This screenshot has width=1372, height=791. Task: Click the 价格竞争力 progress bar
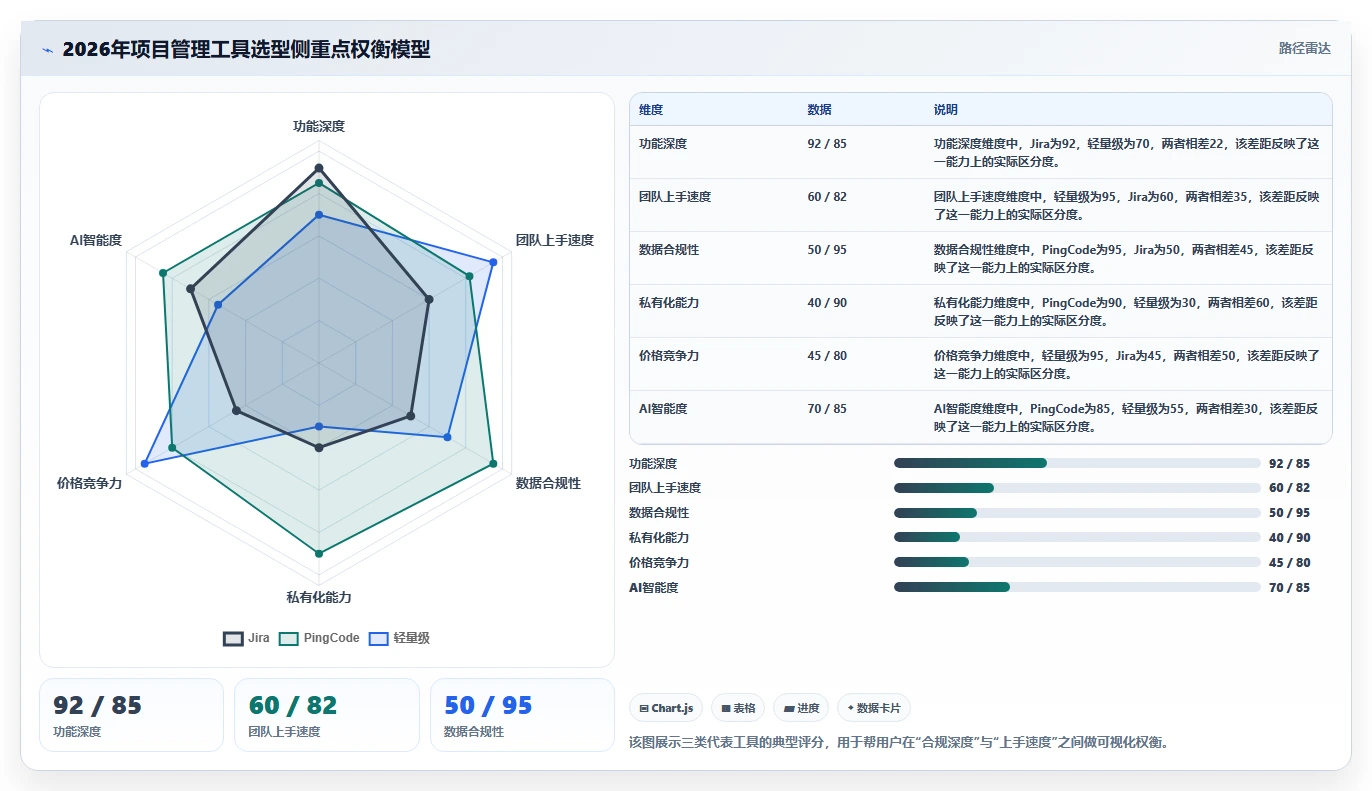point(1077,563)
